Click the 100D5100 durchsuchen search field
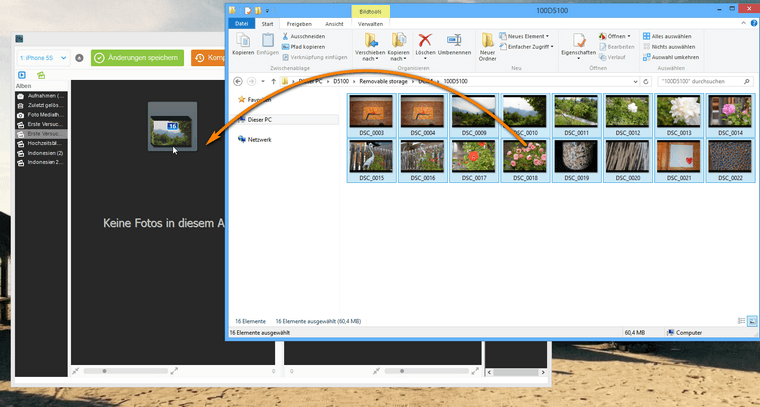Screen dimensions: 760x407 click(x=706, y=81)
